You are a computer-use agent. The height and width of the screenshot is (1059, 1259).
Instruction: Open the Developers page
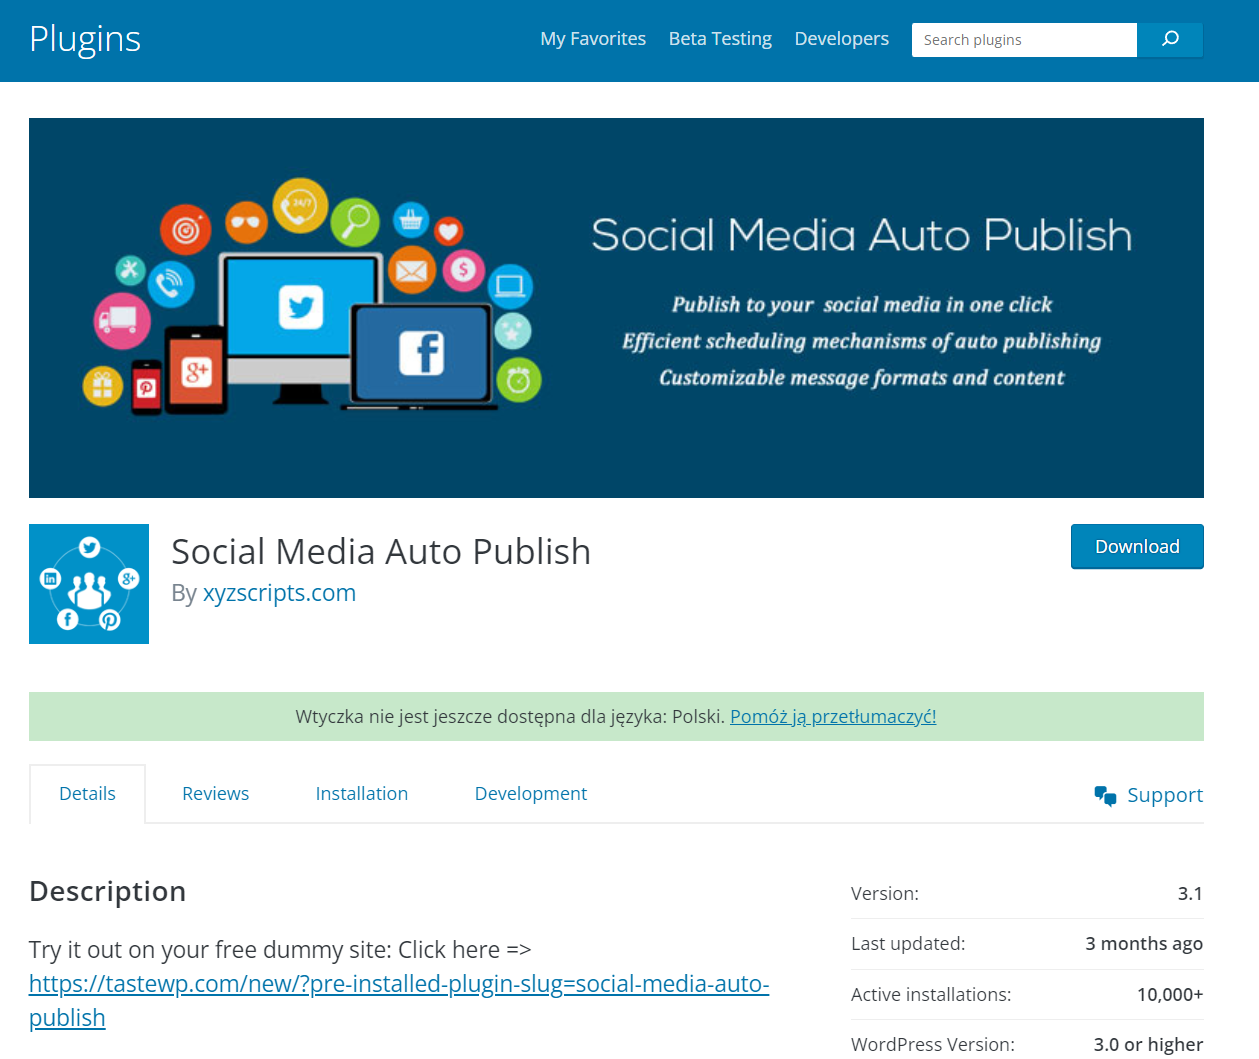point(841,39)
